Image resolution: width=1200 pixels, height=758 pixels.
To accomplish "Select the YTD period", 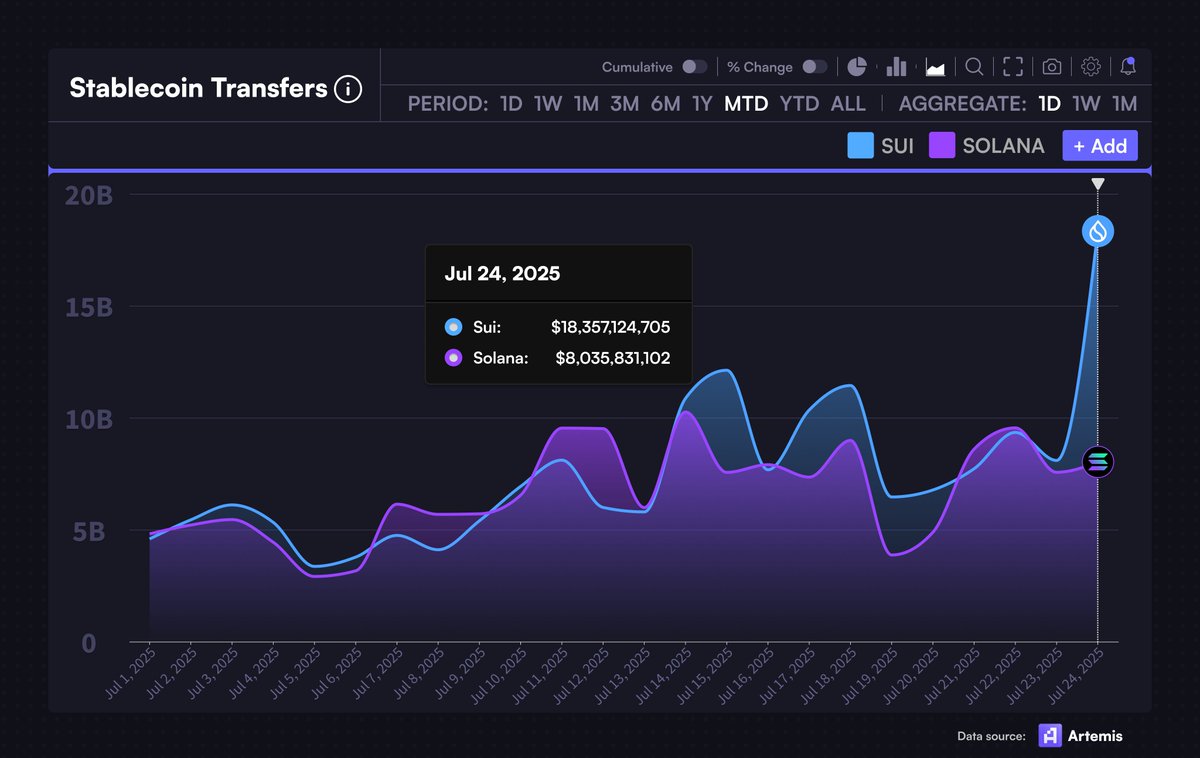I will click(x=799, y=104).
